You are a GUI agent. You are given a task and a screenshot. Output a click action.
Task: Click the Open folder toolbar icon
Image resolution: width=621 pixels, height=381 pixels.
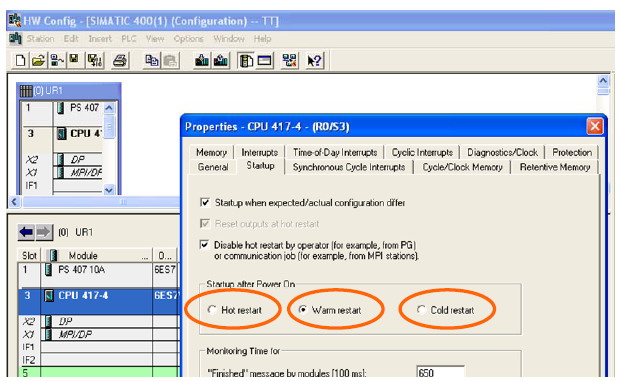[x=38, y=61]
